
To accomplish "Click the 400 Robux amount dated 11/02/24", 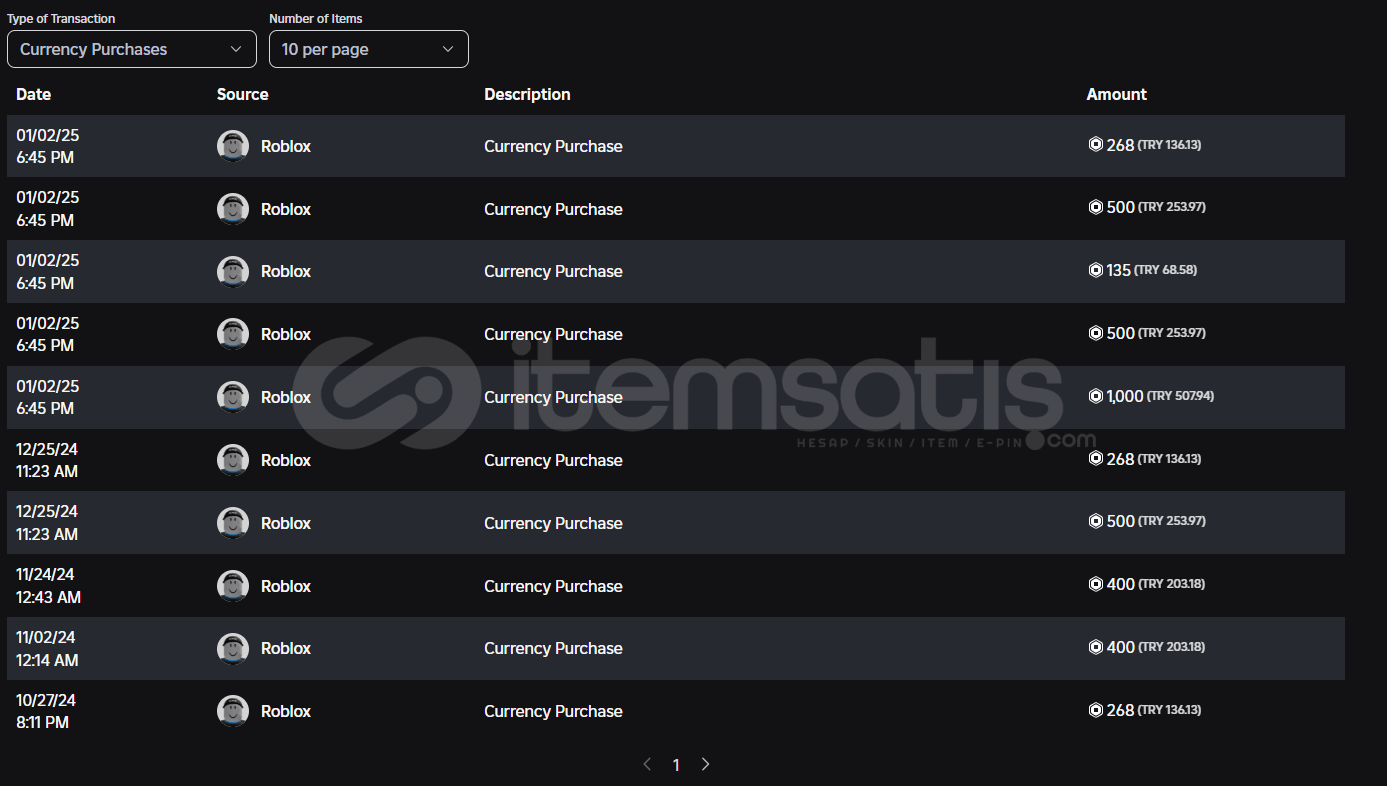I will point(1120,647).
